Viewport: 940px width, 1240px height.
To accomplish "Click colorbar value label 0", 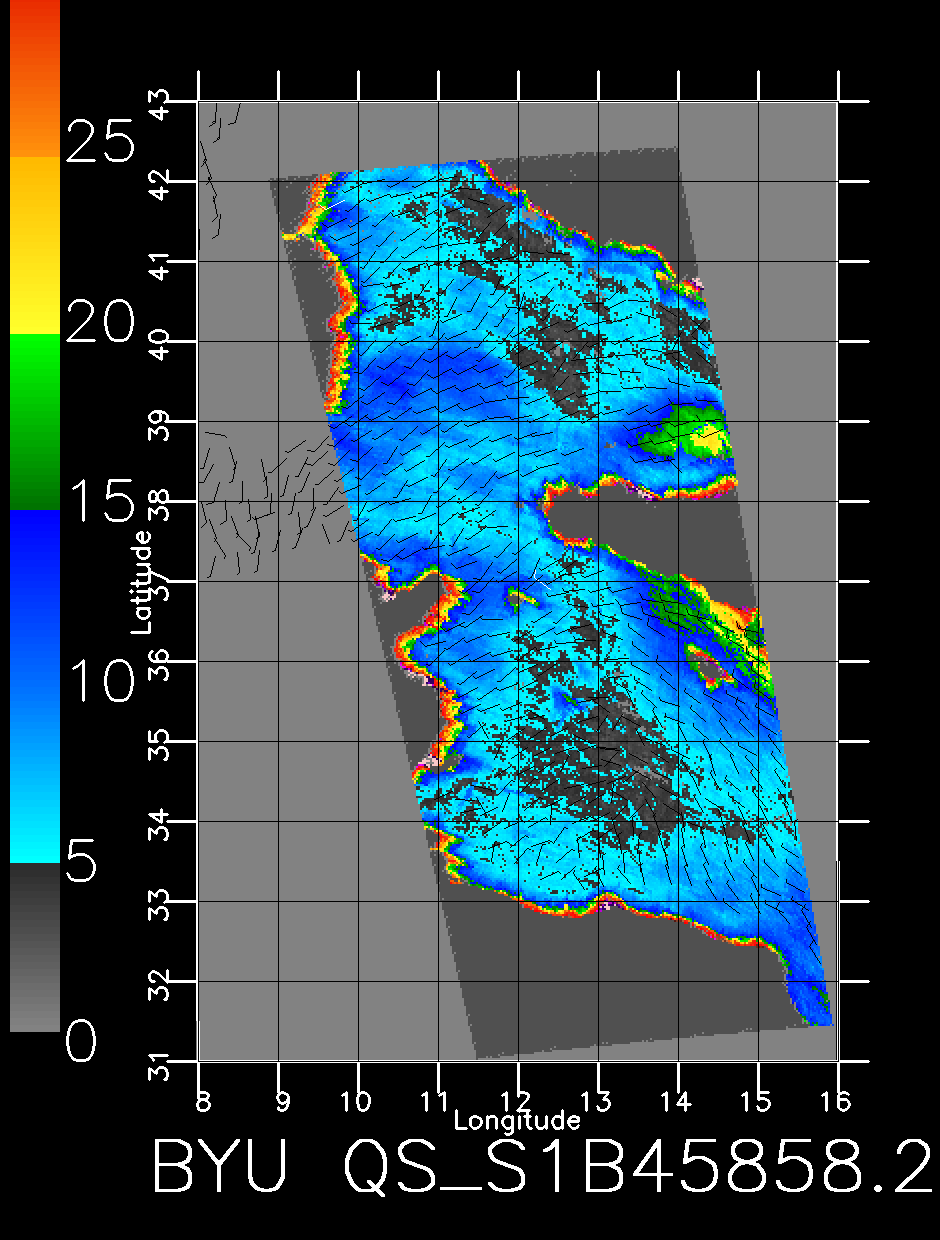I will [x=82, y=1042].
